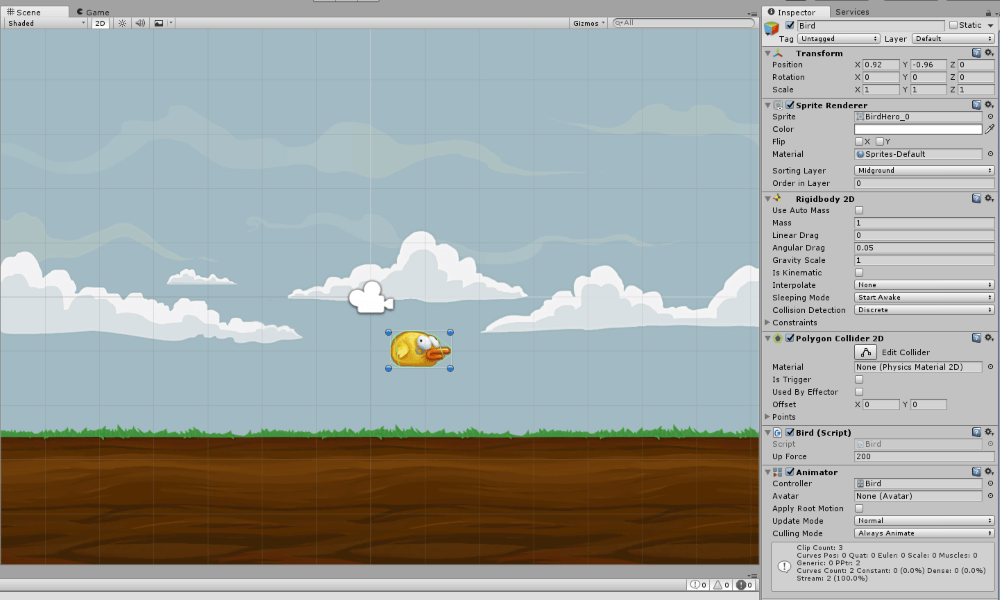Open the Shaded draw mode dropdown
Screen dimensions: 1000x600
click(46, 23)
